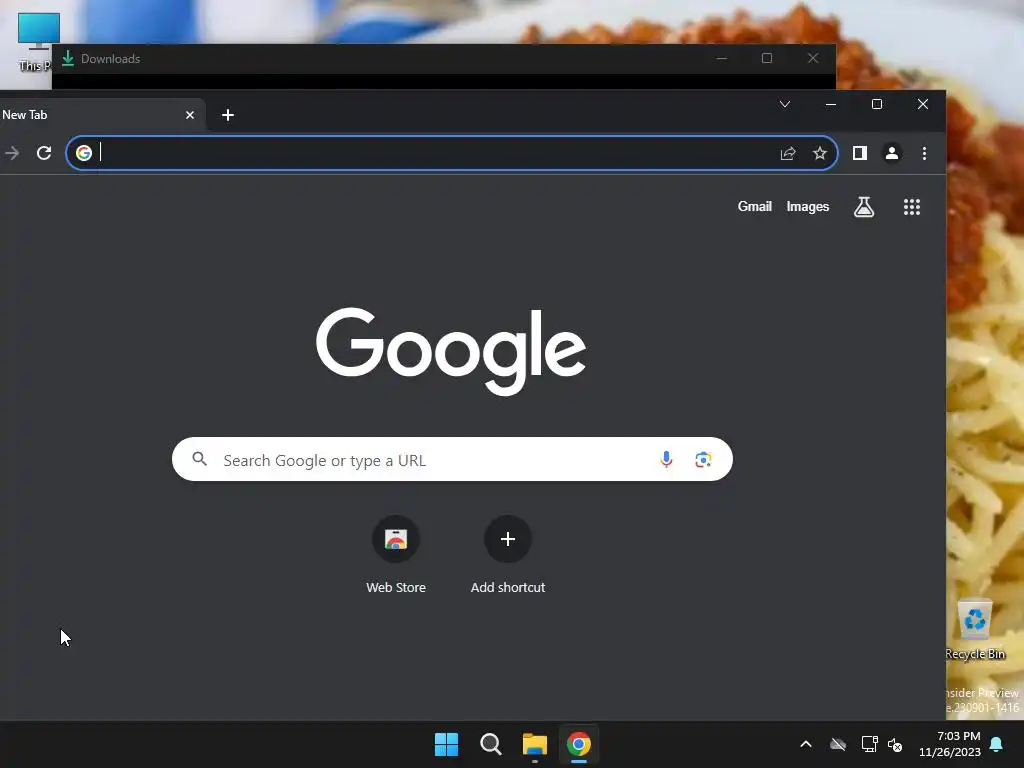Maximize the Downloads window

(767, 58)
